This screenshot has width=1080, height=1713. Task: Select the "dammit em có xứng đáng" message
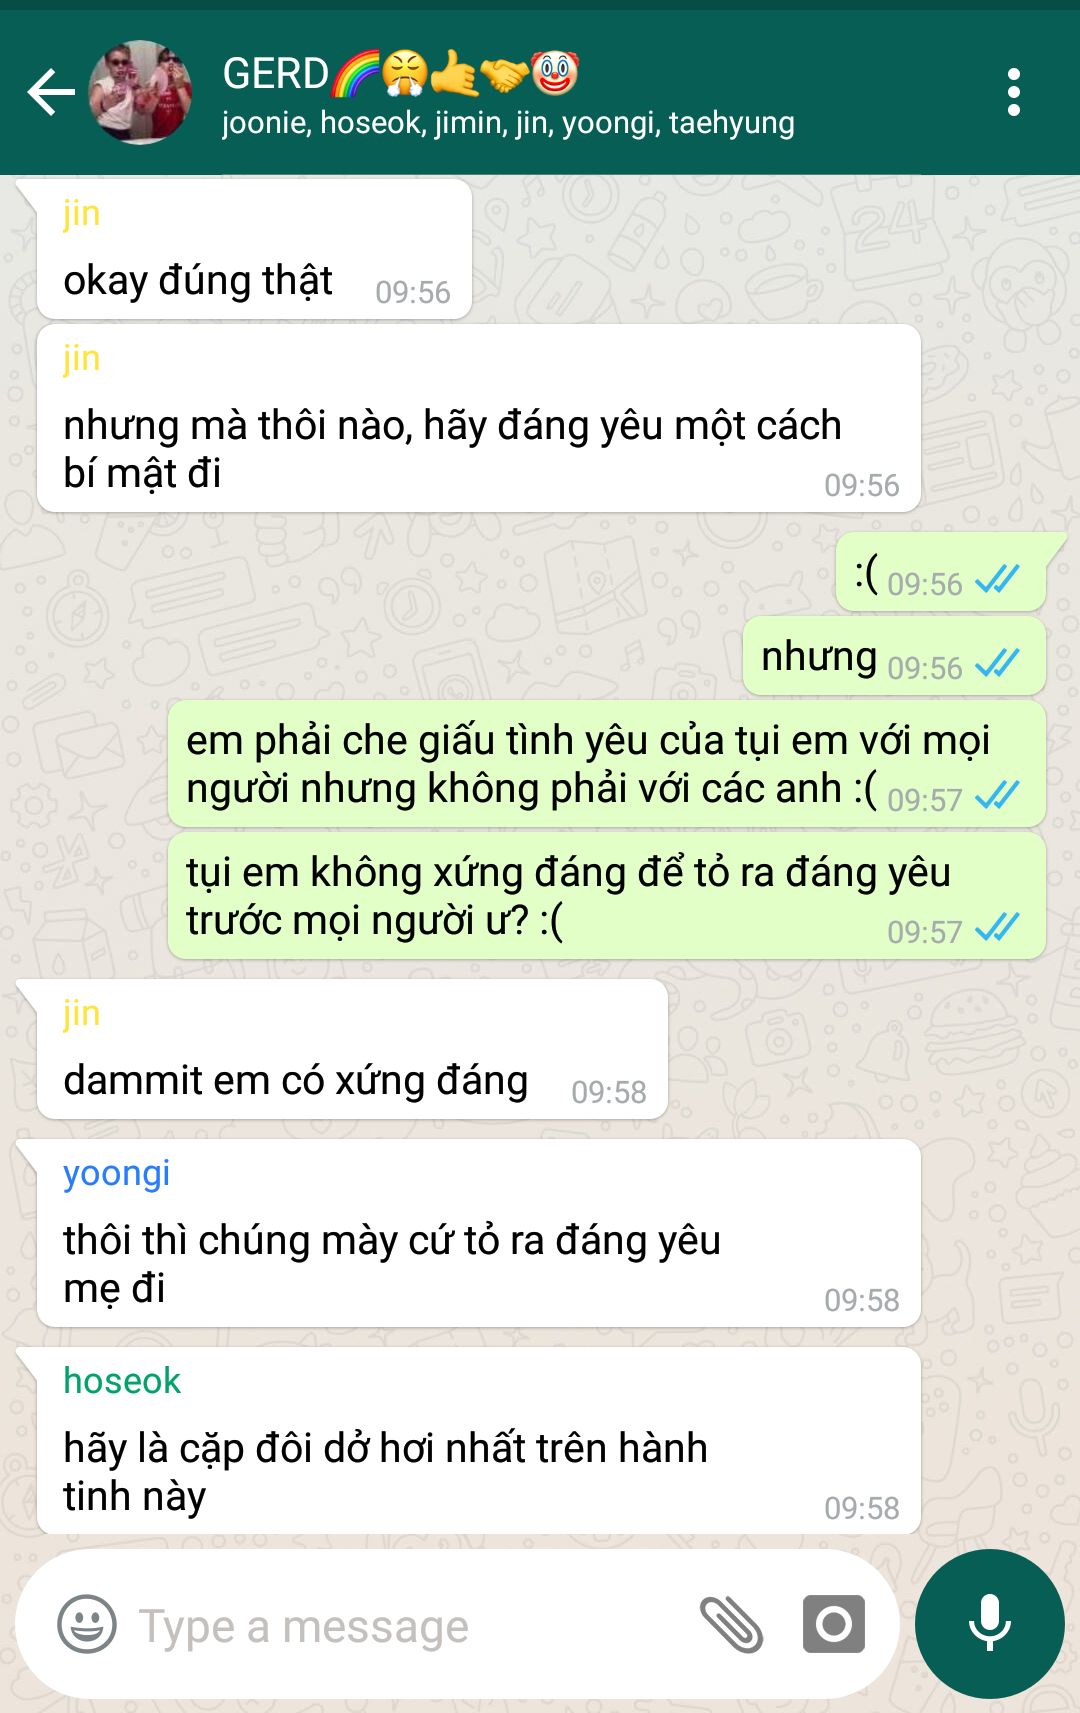(x=352, y=1049)
